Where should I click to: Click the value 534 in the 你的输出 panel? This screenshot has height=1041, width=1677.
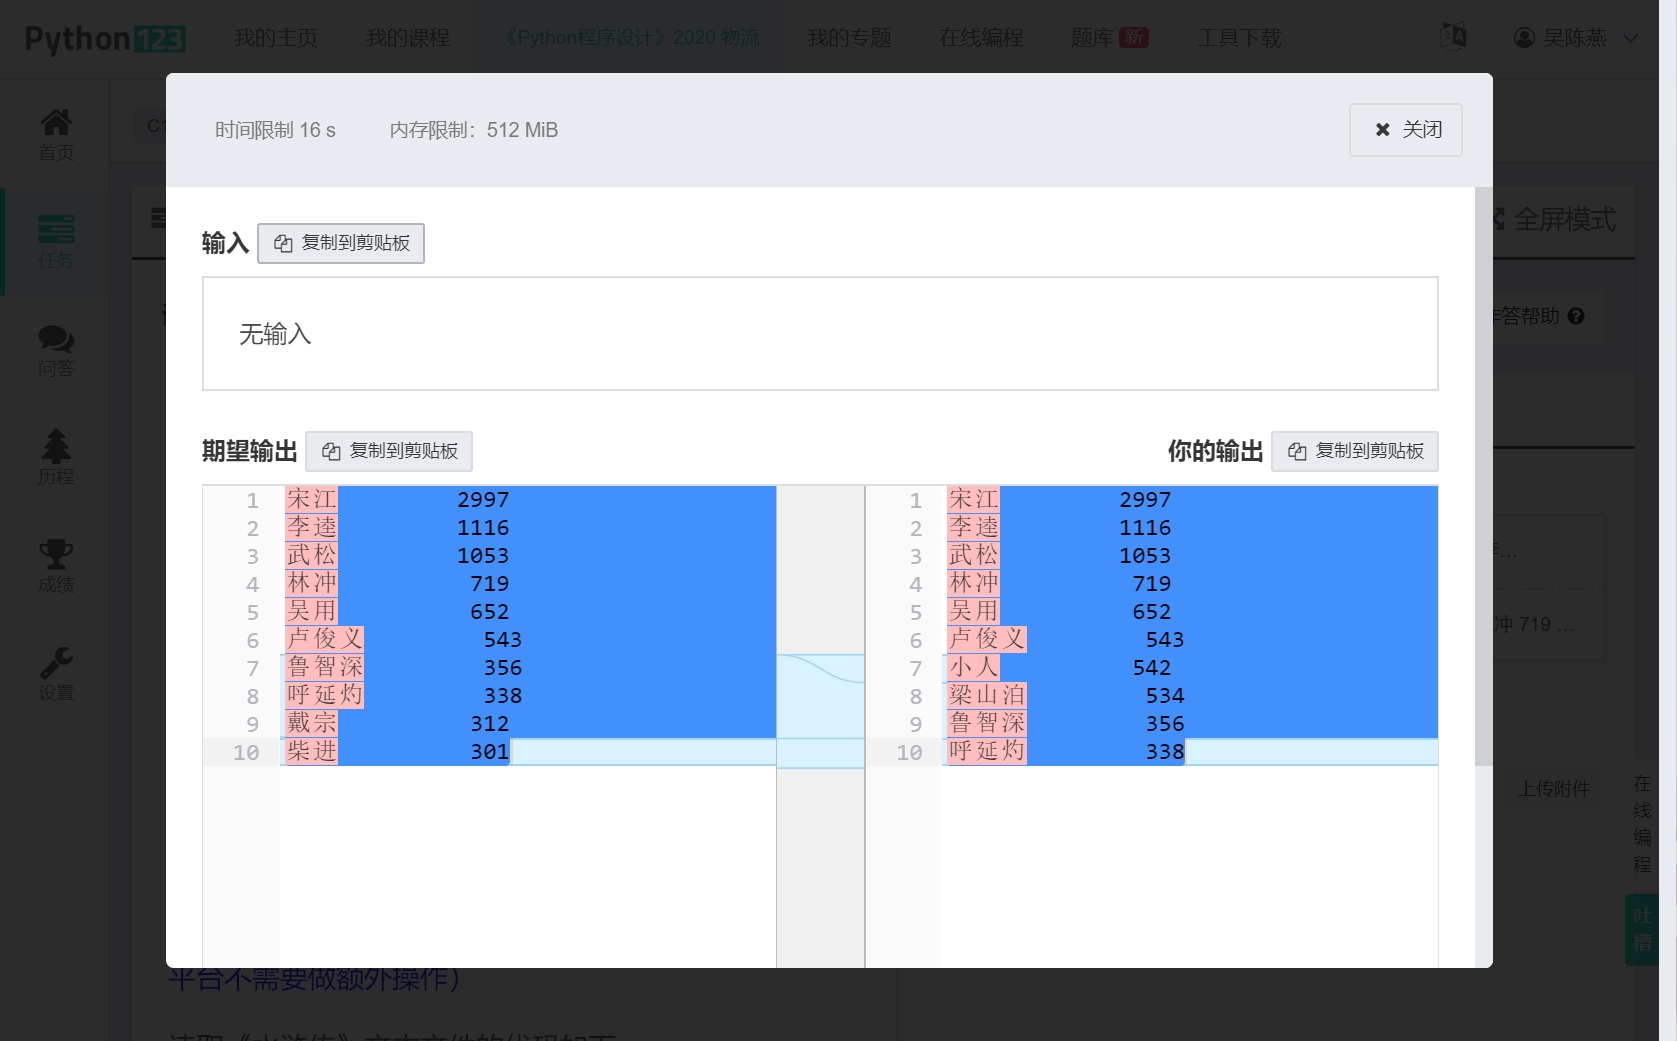pos(1165,695)
